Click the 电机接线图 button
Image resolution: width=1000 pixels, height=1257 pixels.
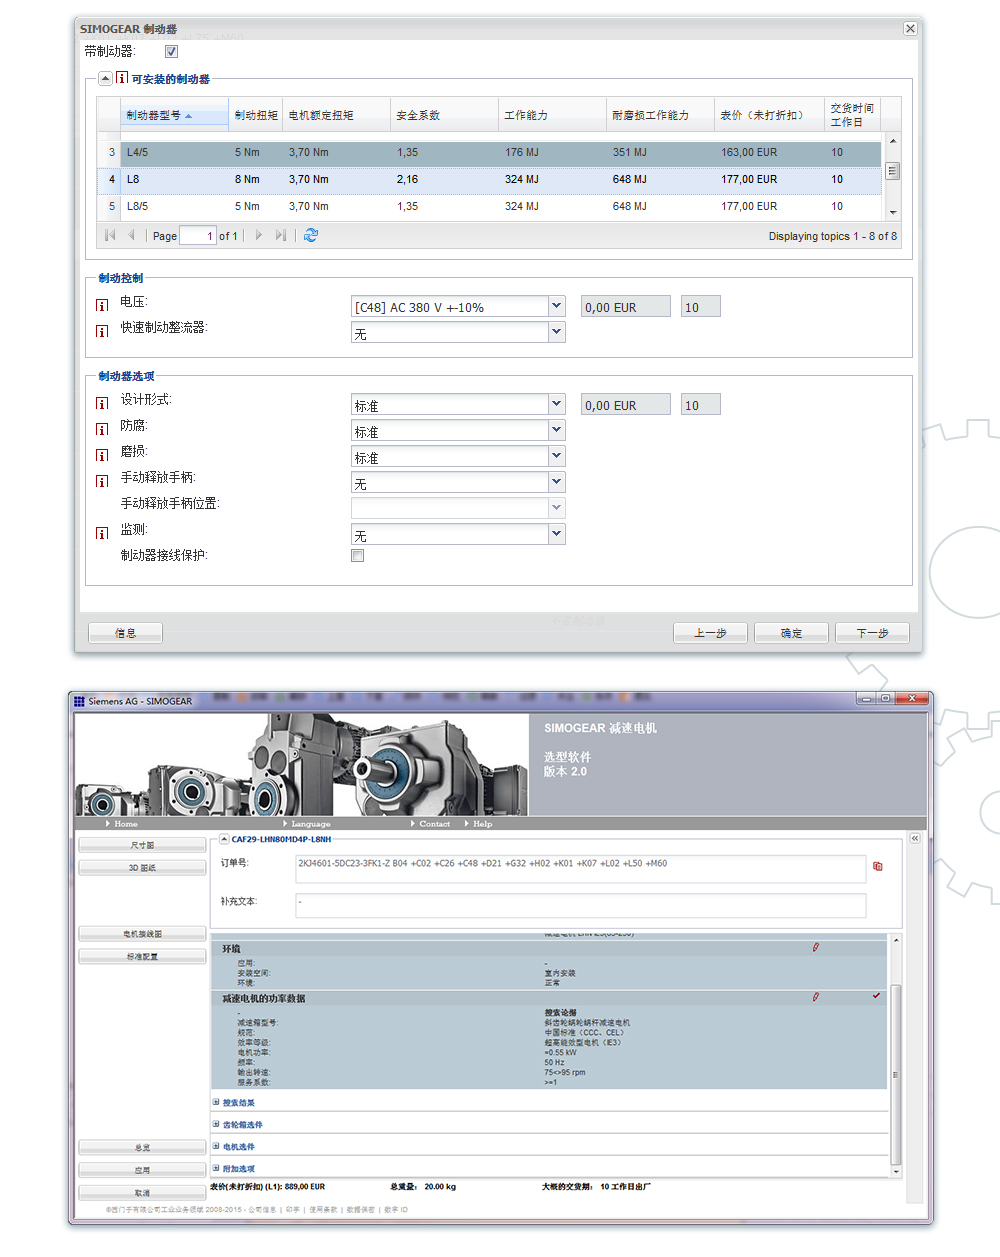[x=142, y=934]
